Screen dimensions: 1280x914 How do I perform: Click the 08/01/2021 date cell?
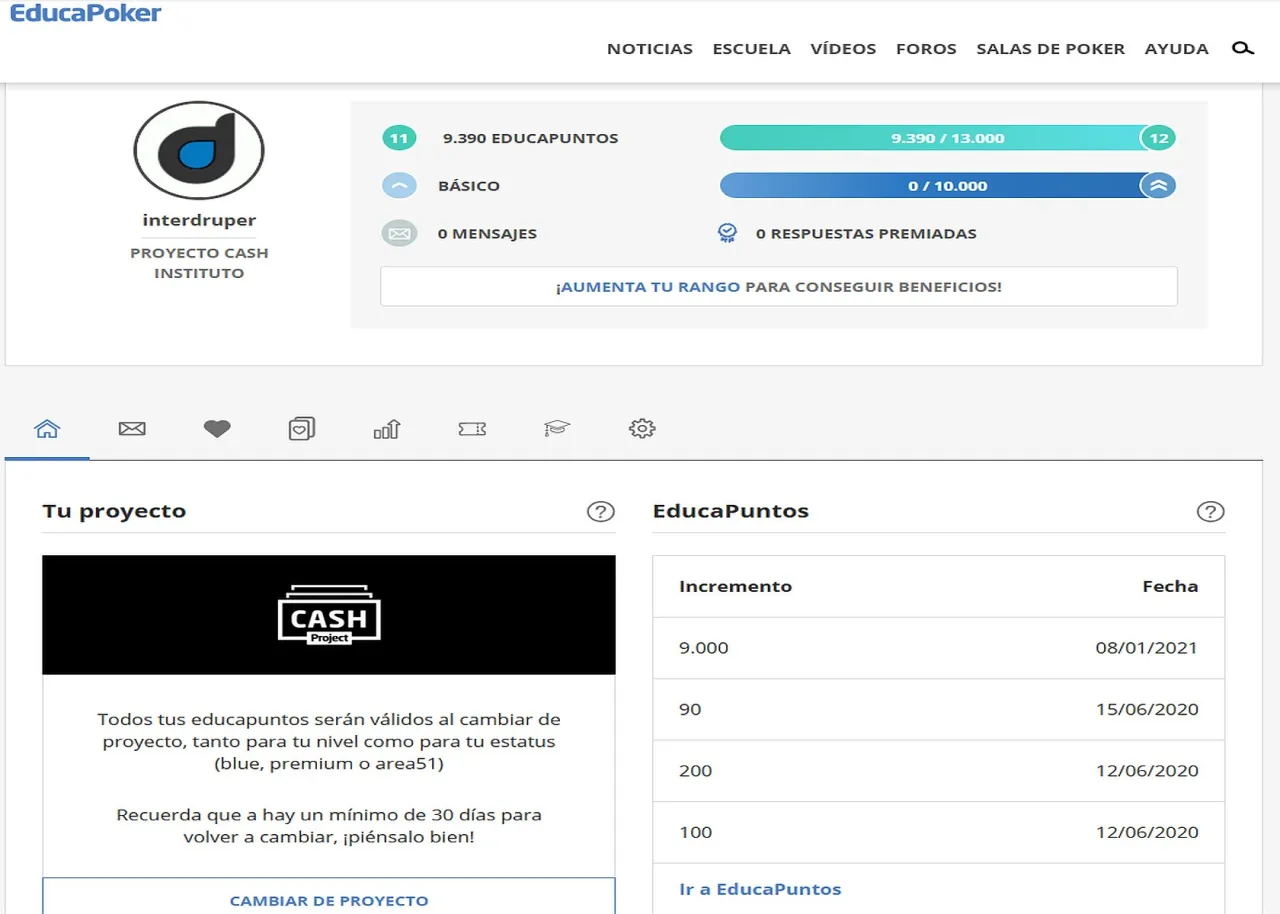[x=1146, y=648]
